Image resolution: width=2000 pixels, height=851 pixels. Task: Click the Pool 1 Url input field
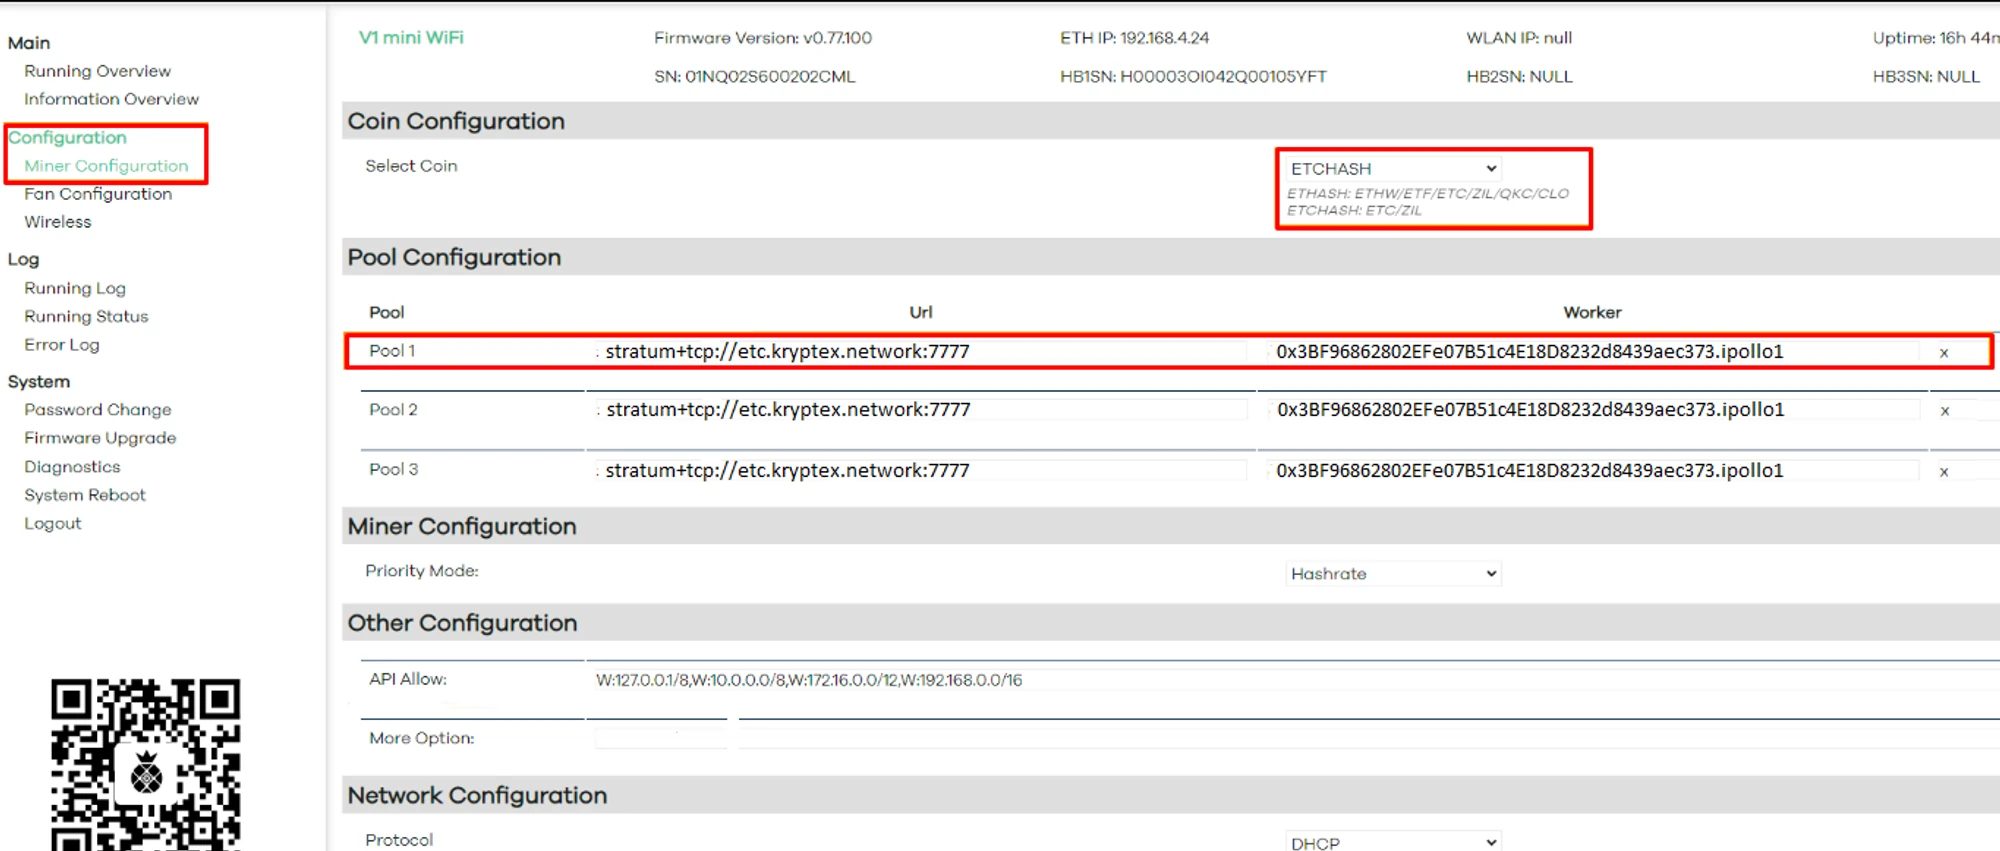coord(920,352)
